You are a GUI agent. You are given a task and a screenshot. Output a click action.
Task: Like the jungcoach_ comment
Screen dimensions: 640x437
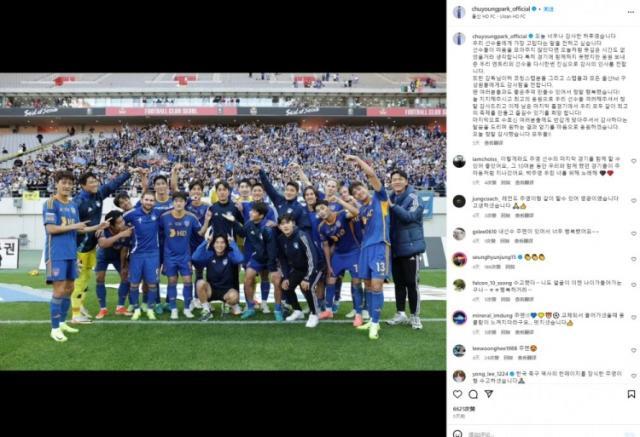(x=633, y=201)
